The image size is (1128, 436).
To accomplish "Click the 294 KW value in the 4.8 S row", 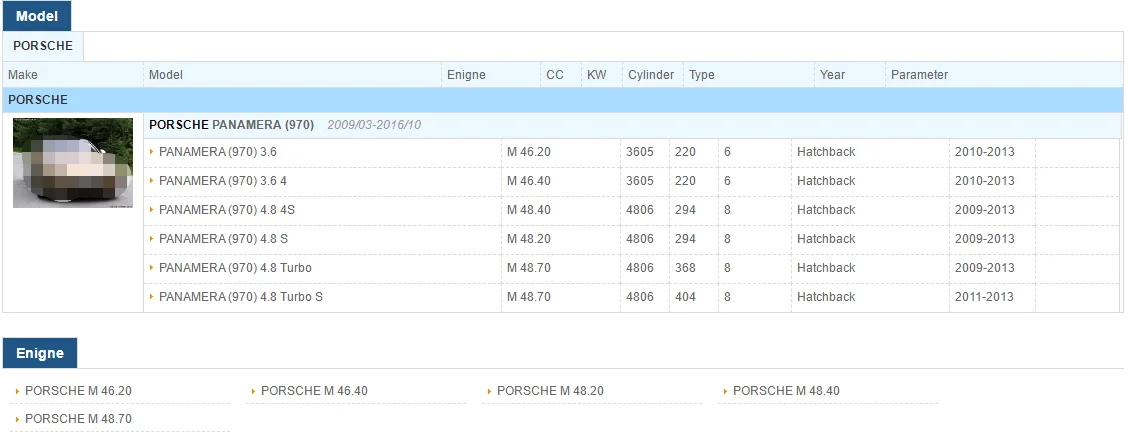I will click(686, 239).
